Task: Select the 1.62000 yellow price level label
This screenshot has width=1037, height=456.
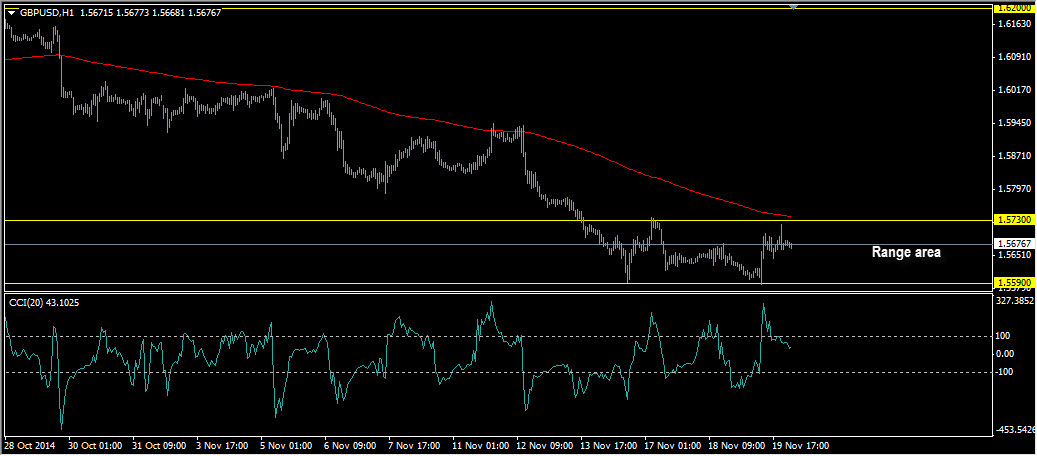Action: click(x=1014, y=8)
